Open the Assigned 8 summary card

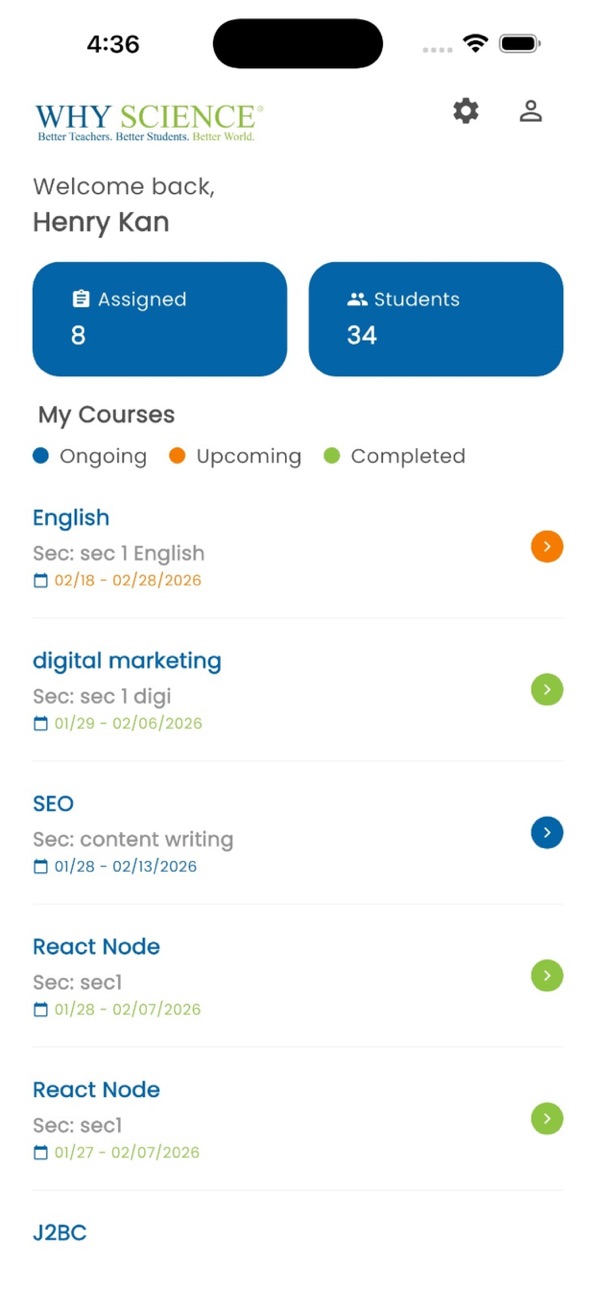[x=160, y=319]
